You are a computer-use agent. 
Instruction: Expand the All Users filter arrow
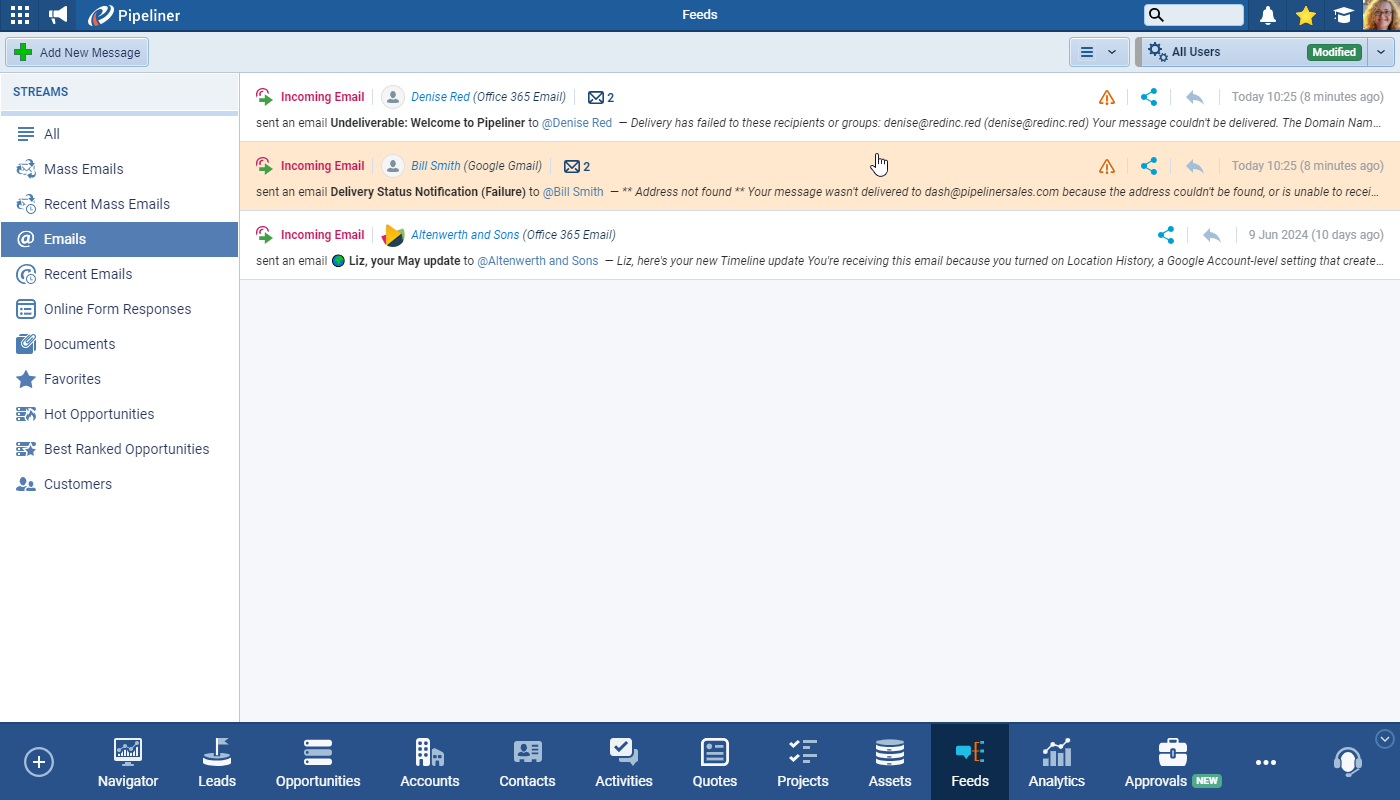pos(1381,52)
